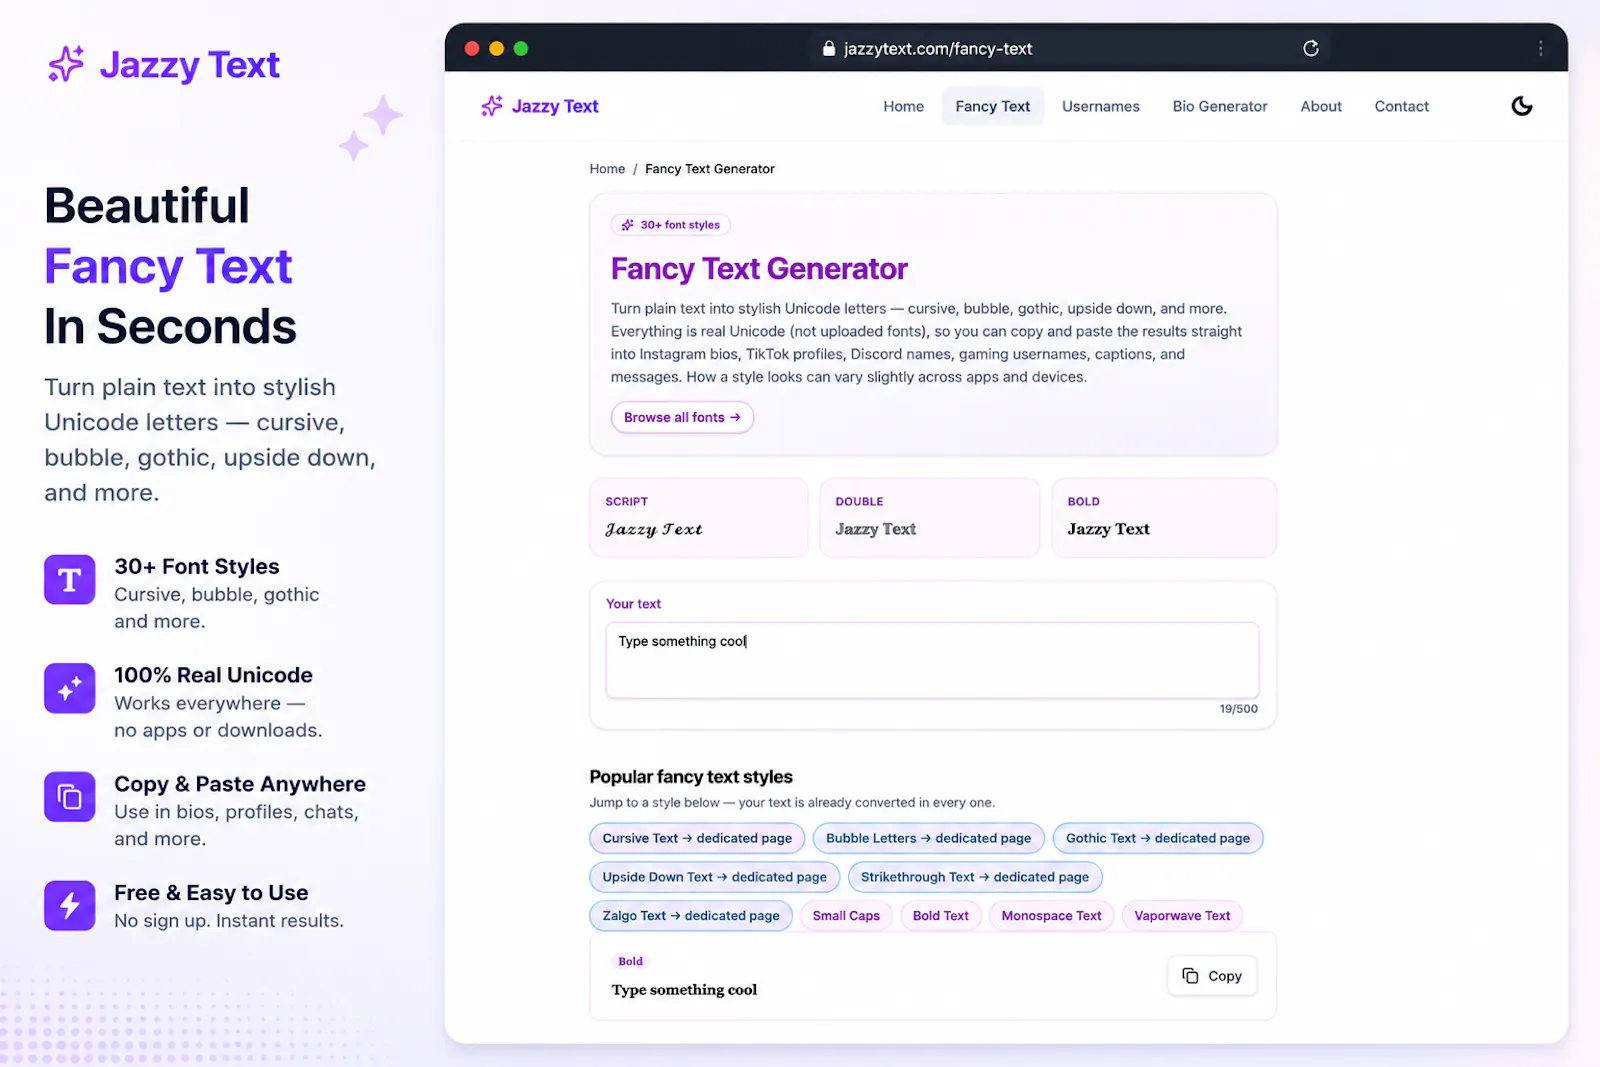Open the Gothic Text dedicated page chip

point(1157,838)
